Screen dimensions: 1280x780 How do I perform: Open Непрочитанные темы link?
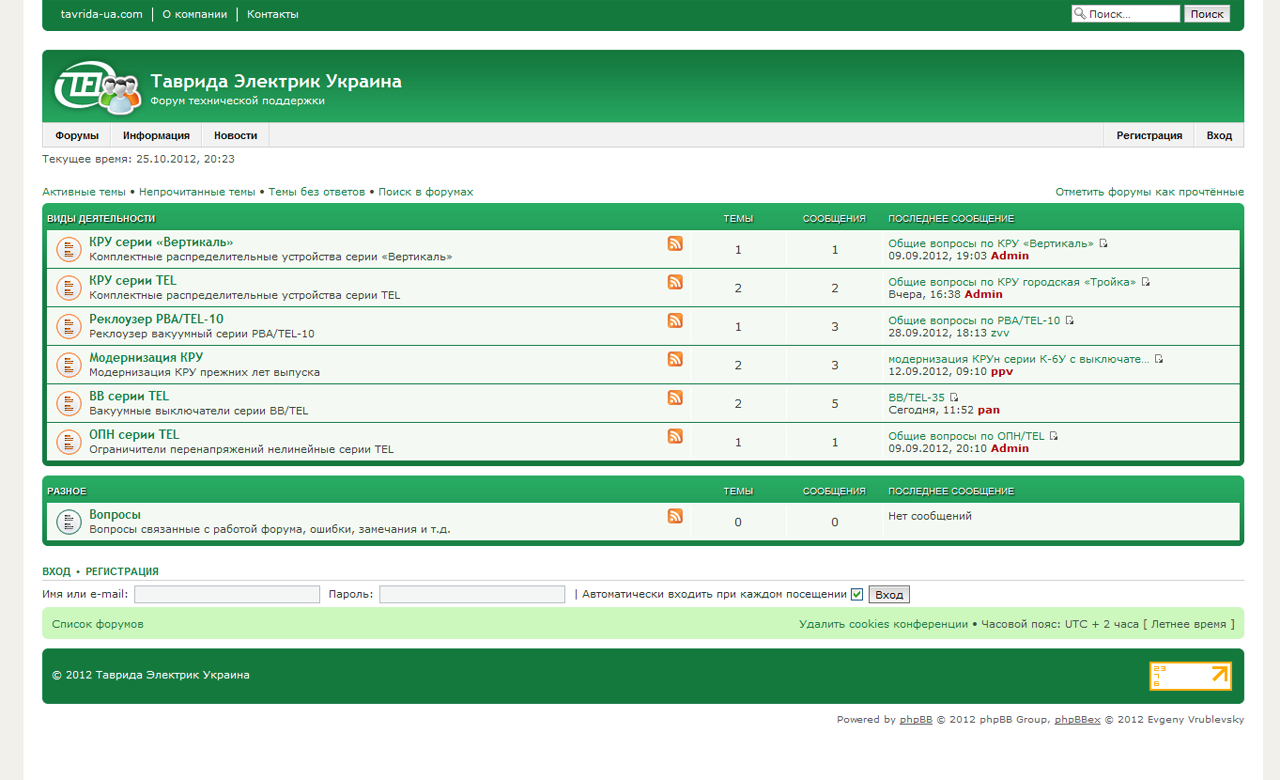coord(197,192)
